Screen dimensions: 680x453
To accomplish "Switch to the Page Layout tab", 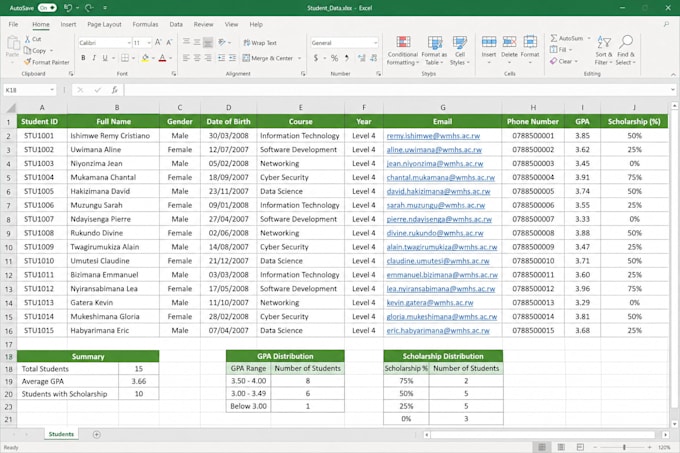I will [105, 24].
